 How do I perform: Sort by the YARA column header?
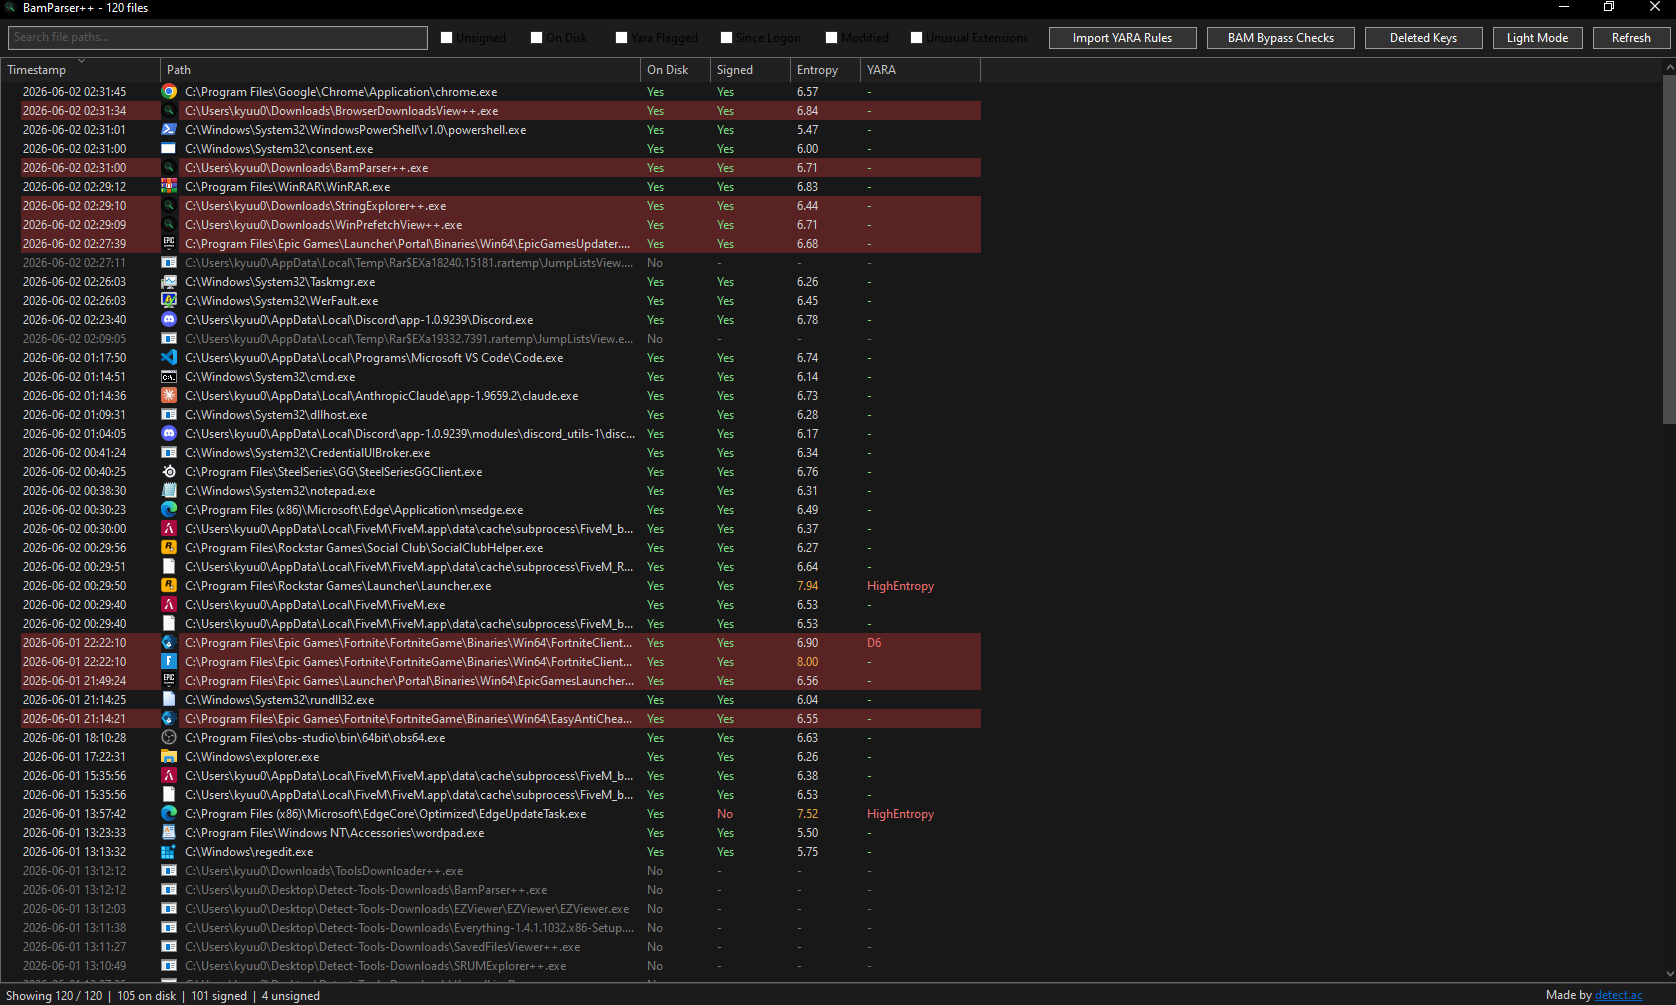[x=920, y=70]
